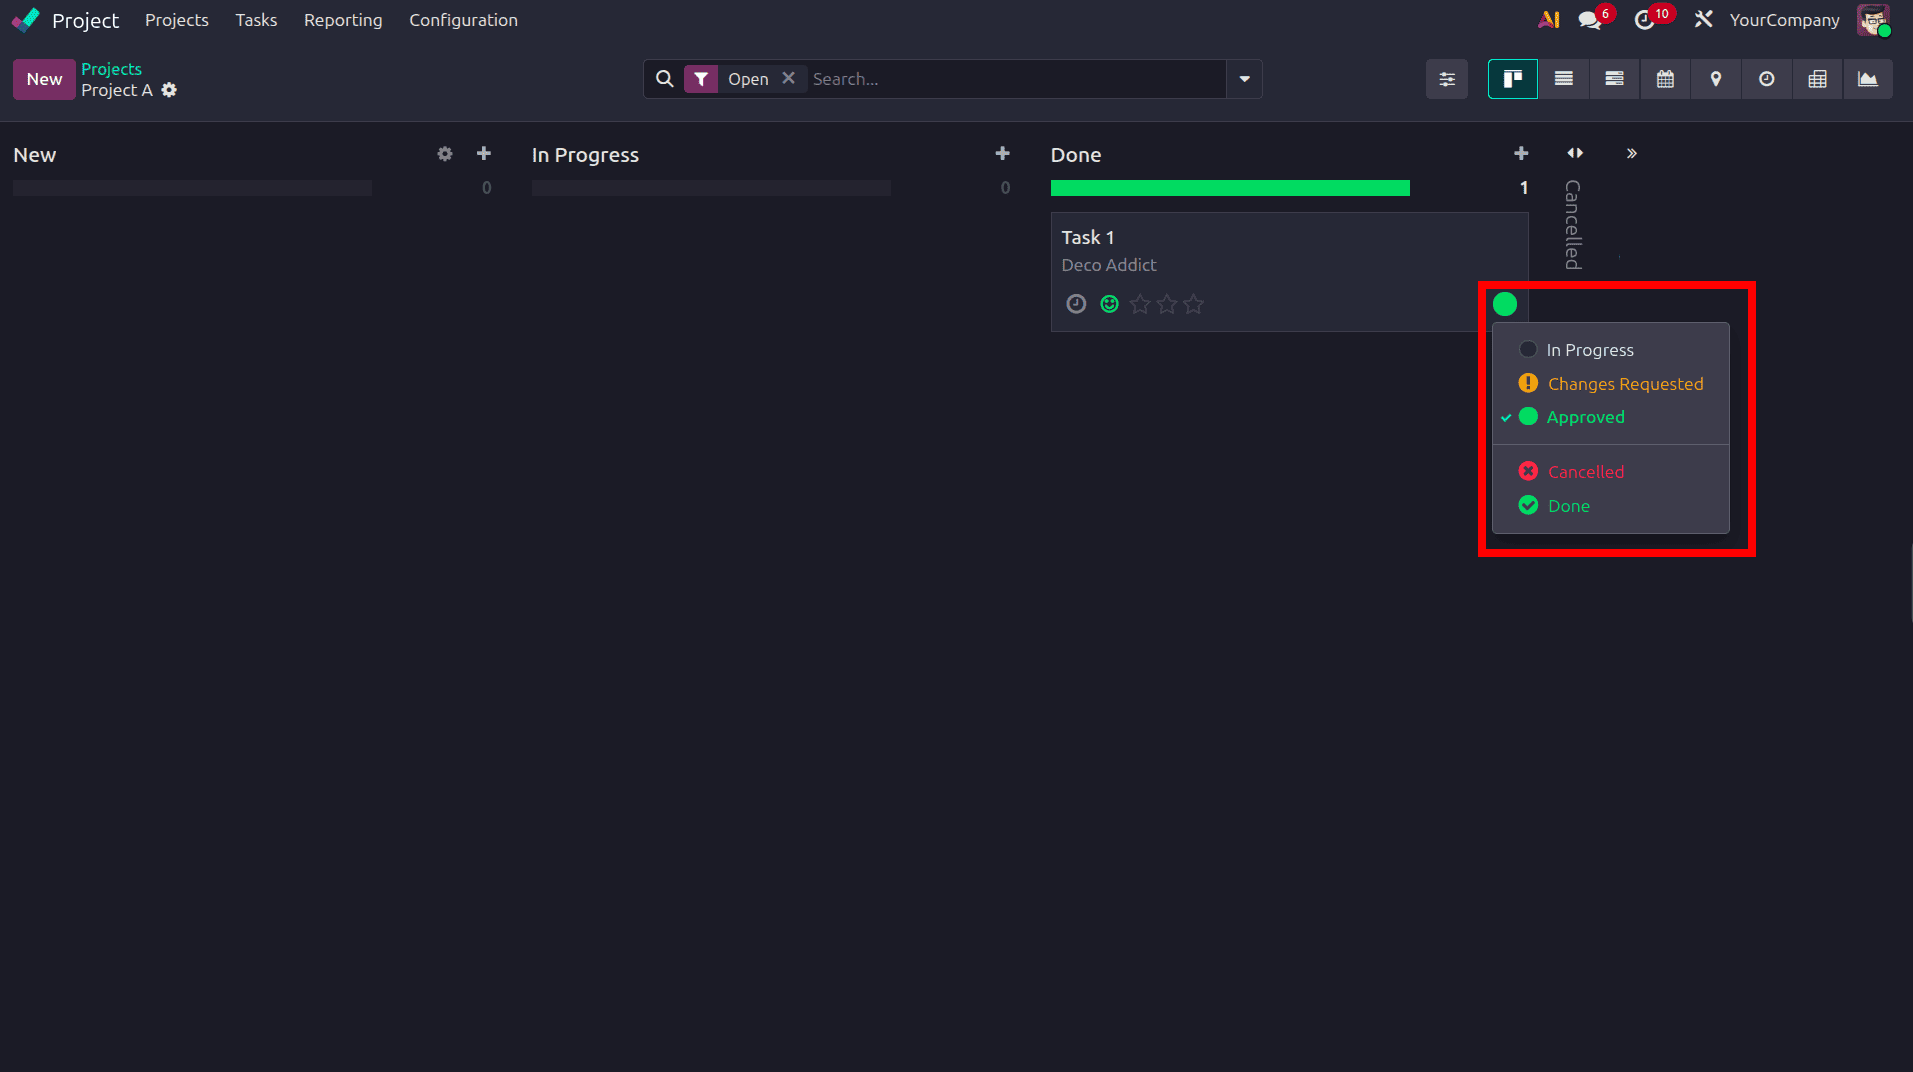Expand the folded Cancelled column
1913x1072 pixels.
coord(1575,153)
